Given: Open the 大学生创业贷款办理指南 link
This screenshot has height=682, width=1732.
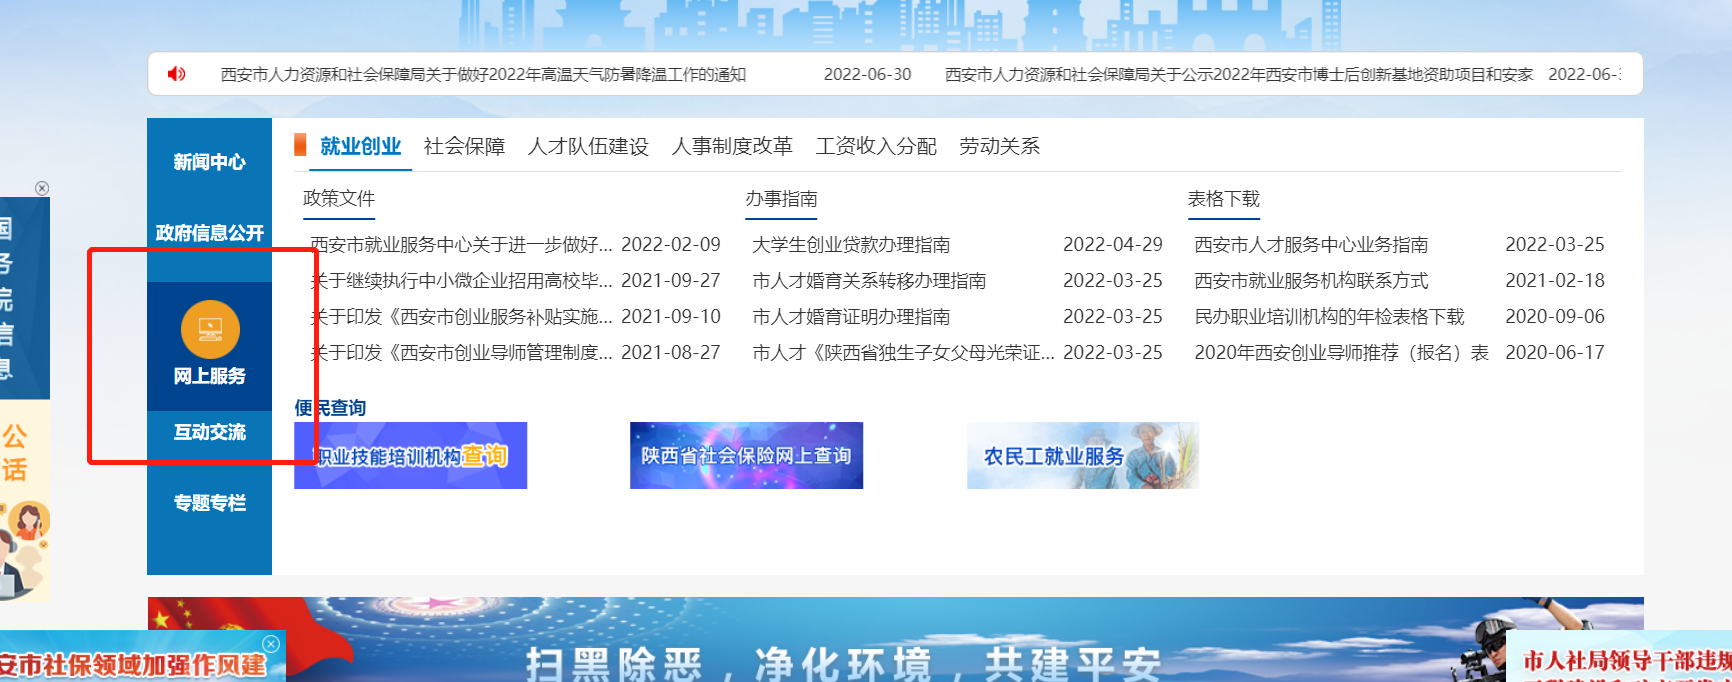Looking at the screenshot, I should 851,245.
